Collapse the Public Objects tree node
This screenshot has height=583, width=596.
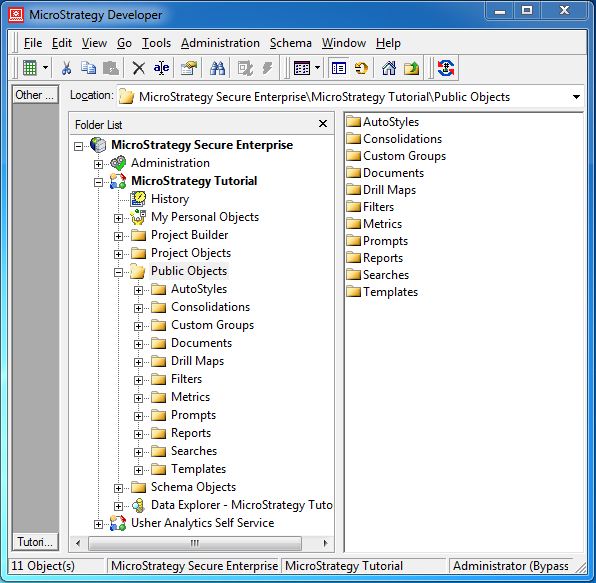118,272
